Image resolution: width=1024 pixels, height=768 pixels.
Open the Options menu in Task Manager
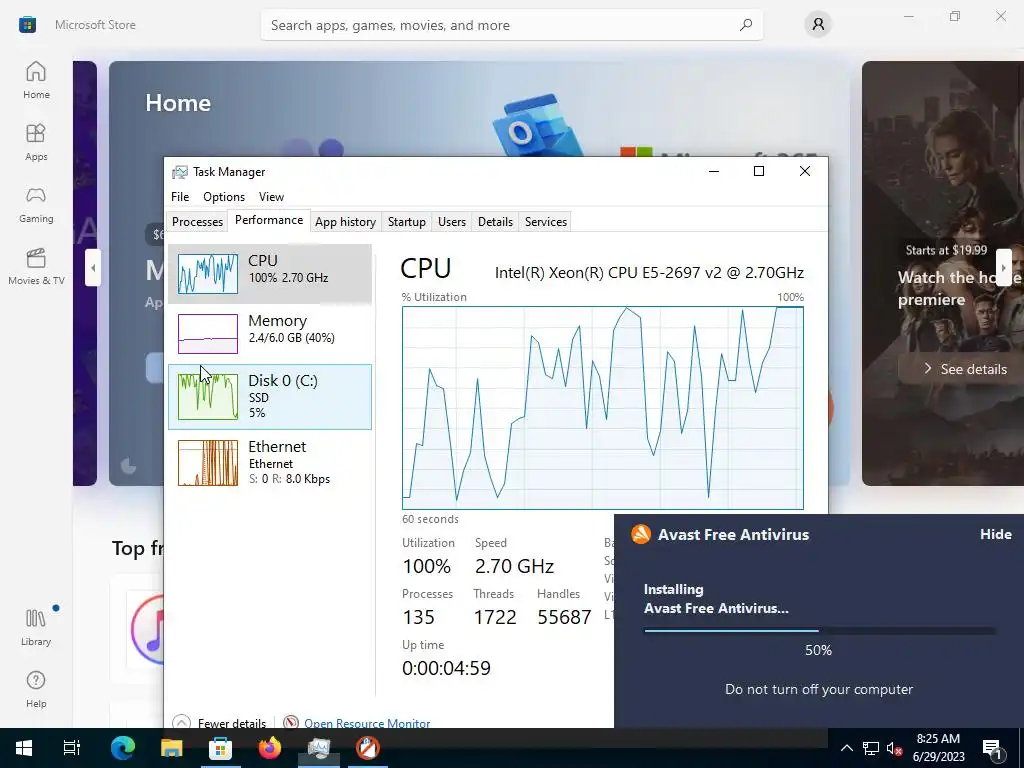[x=223, y=197]
